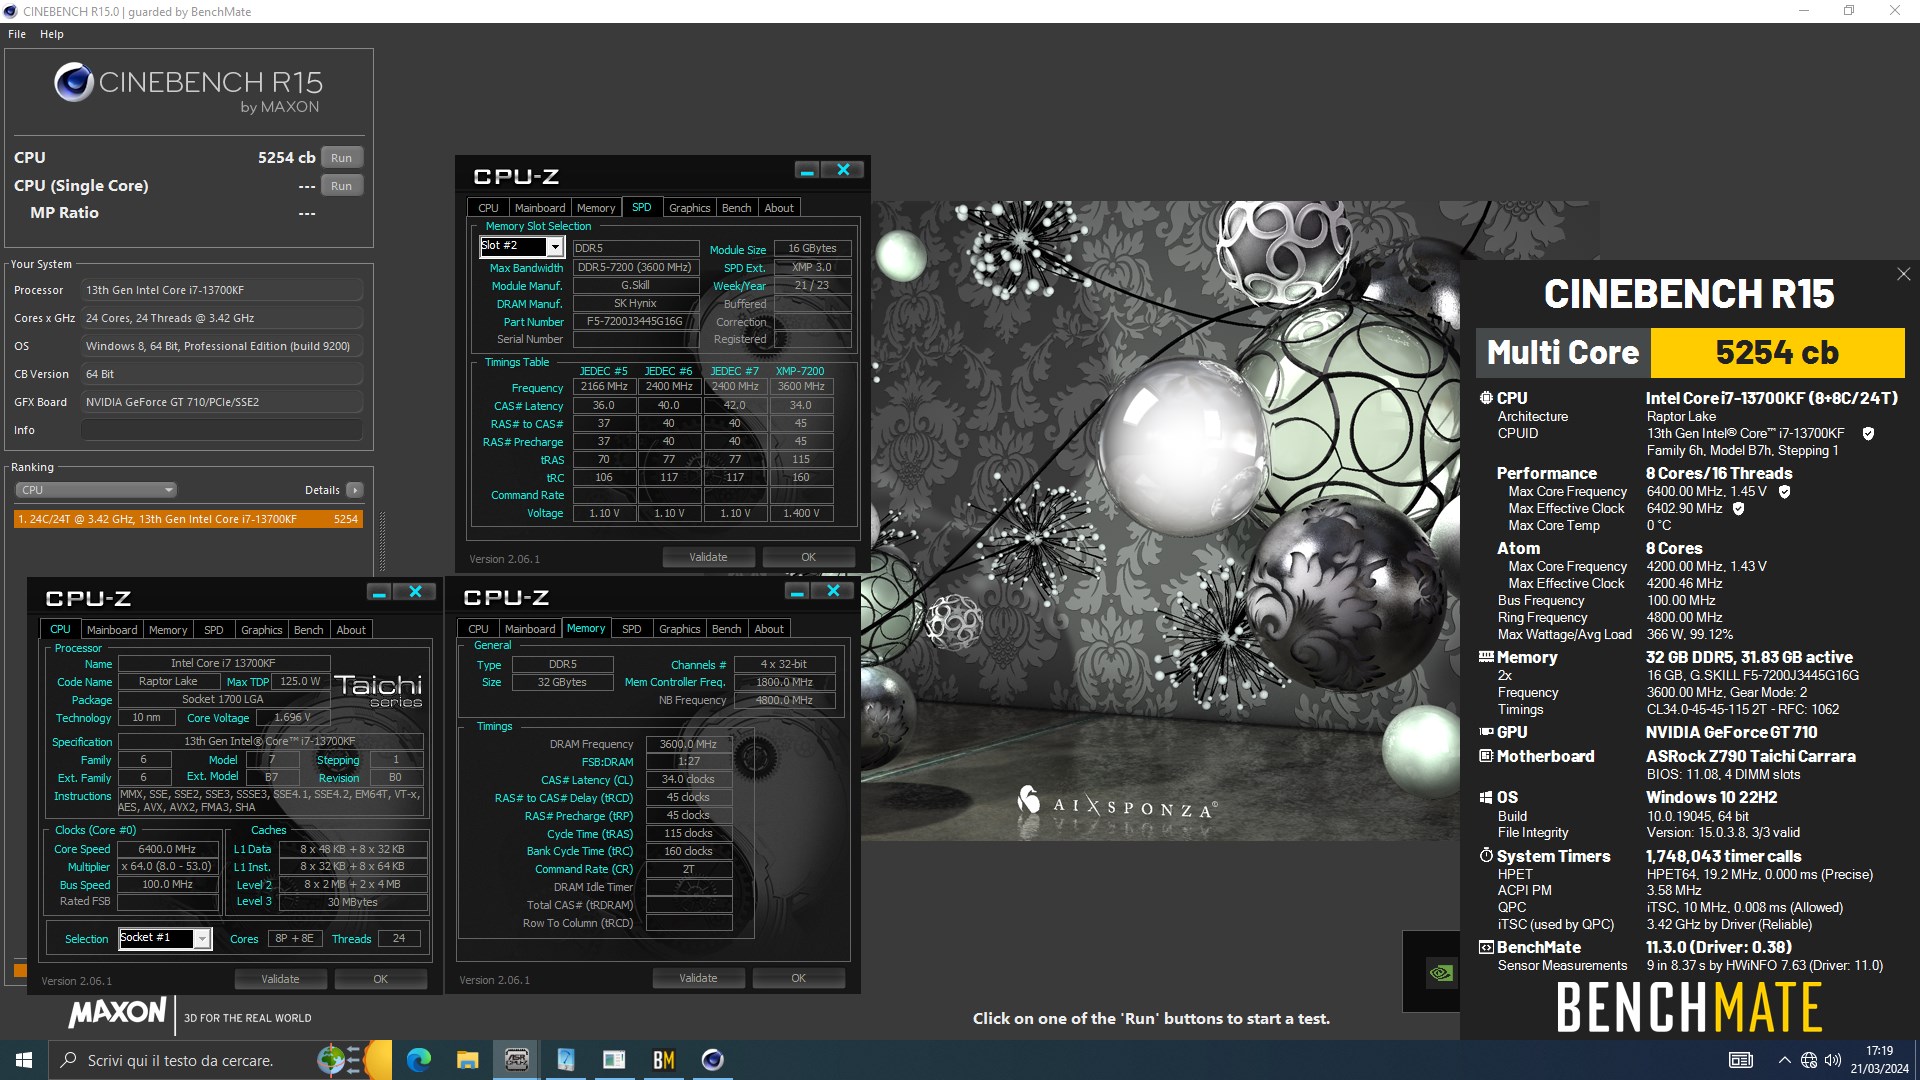The width and height of the screenshot is (1920, 1080).
Task: Click OK in CPU-Z SPD window
Action: tap(809, 557)
